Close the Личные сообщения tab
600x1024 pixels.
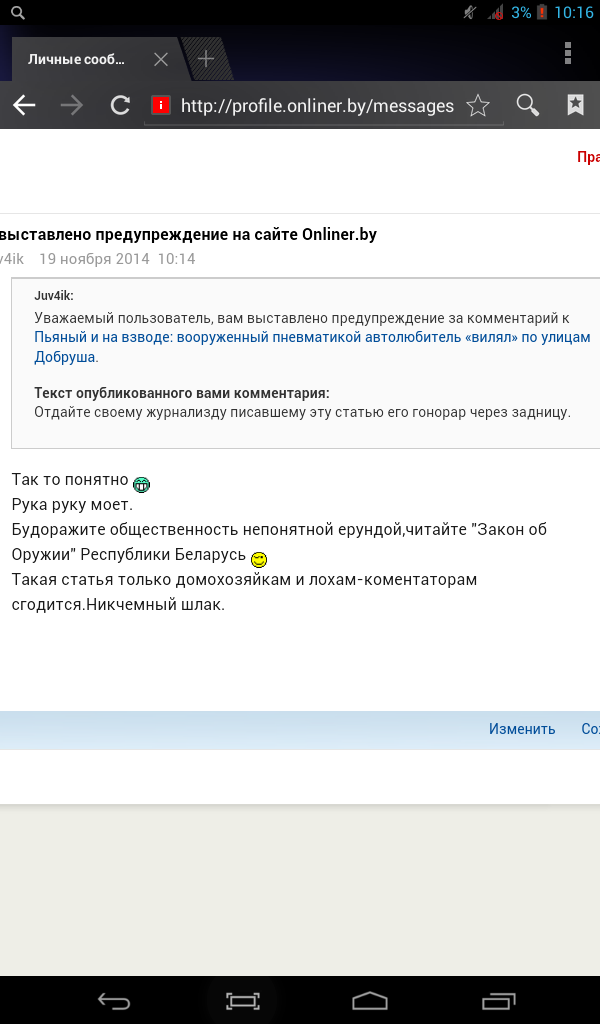tap(160, 59)
